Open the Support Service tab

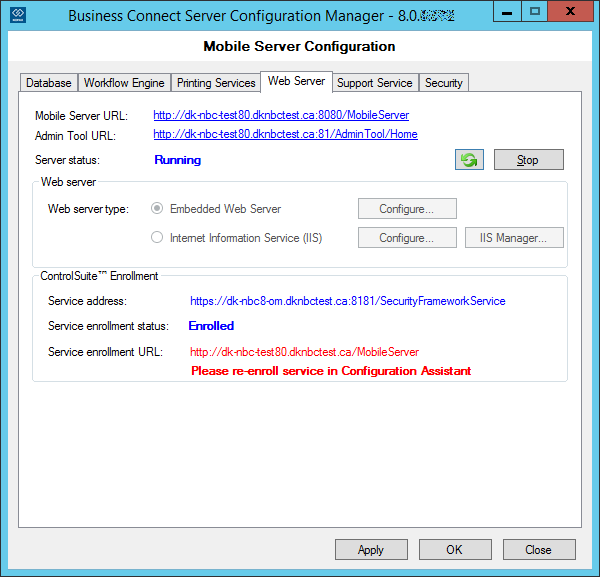374,83
